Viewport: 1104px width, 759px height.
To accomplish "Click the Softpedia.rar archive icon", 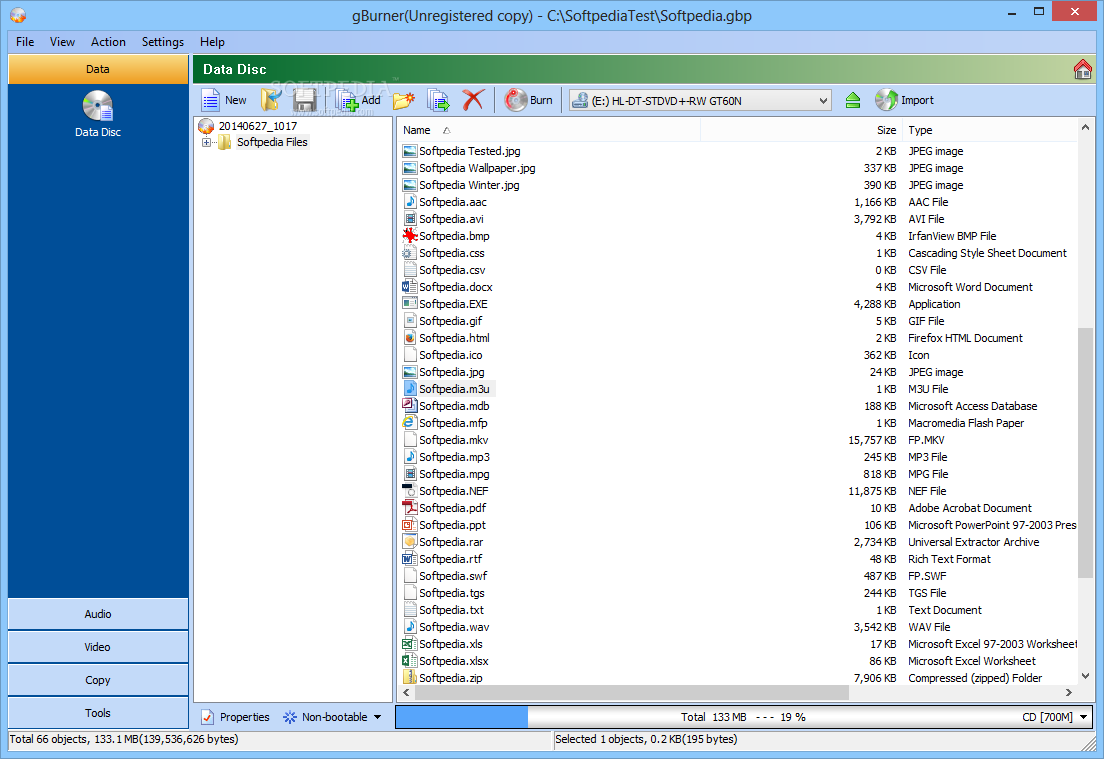I will coord(410,541).
